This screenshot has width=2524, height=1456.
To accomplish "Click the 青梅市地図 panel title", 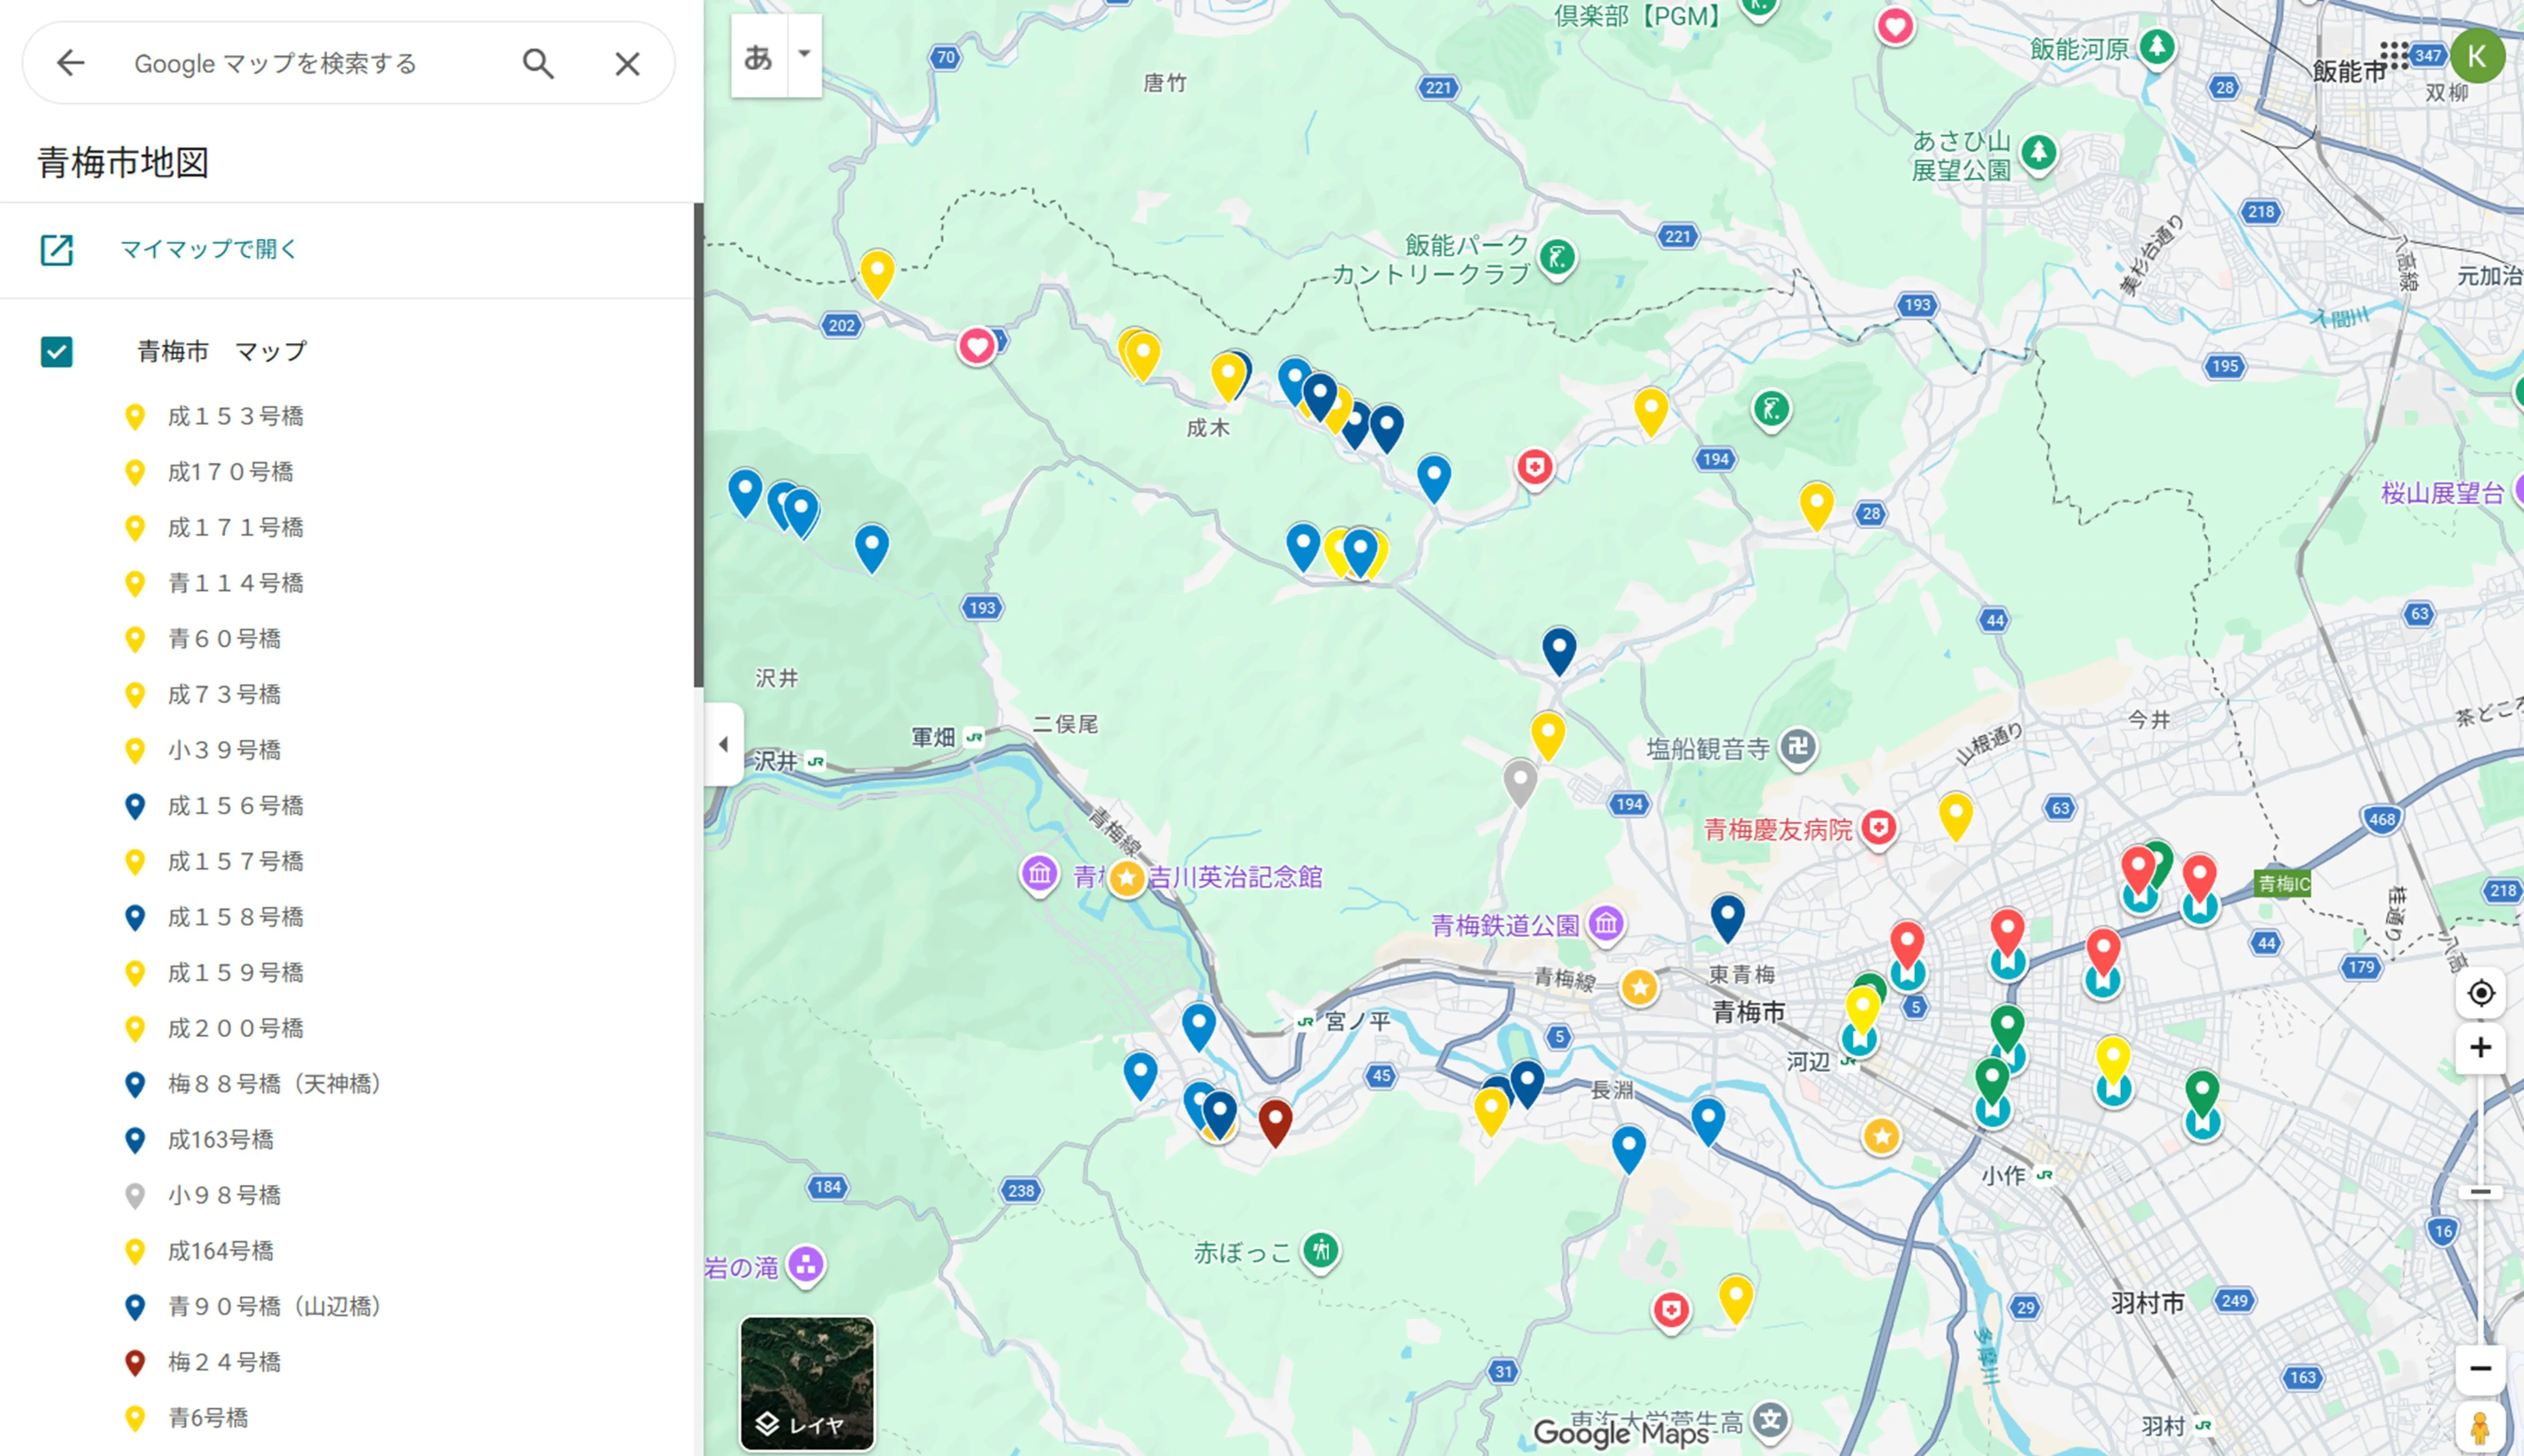I will [123, 162].
